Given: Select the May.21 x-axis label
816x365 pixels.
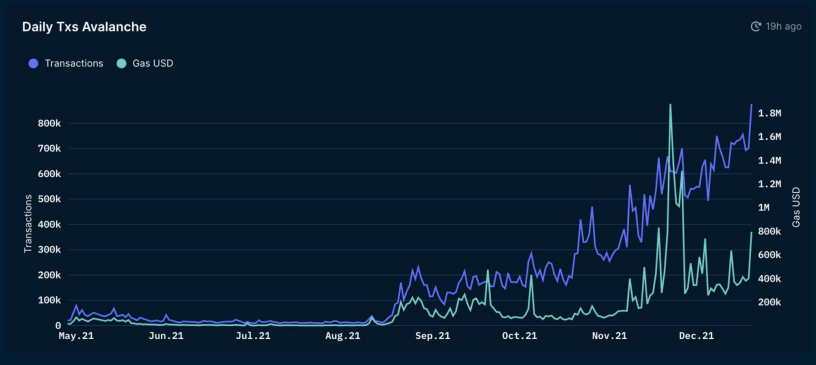Looking at the screenshot, I should (76, 337).
